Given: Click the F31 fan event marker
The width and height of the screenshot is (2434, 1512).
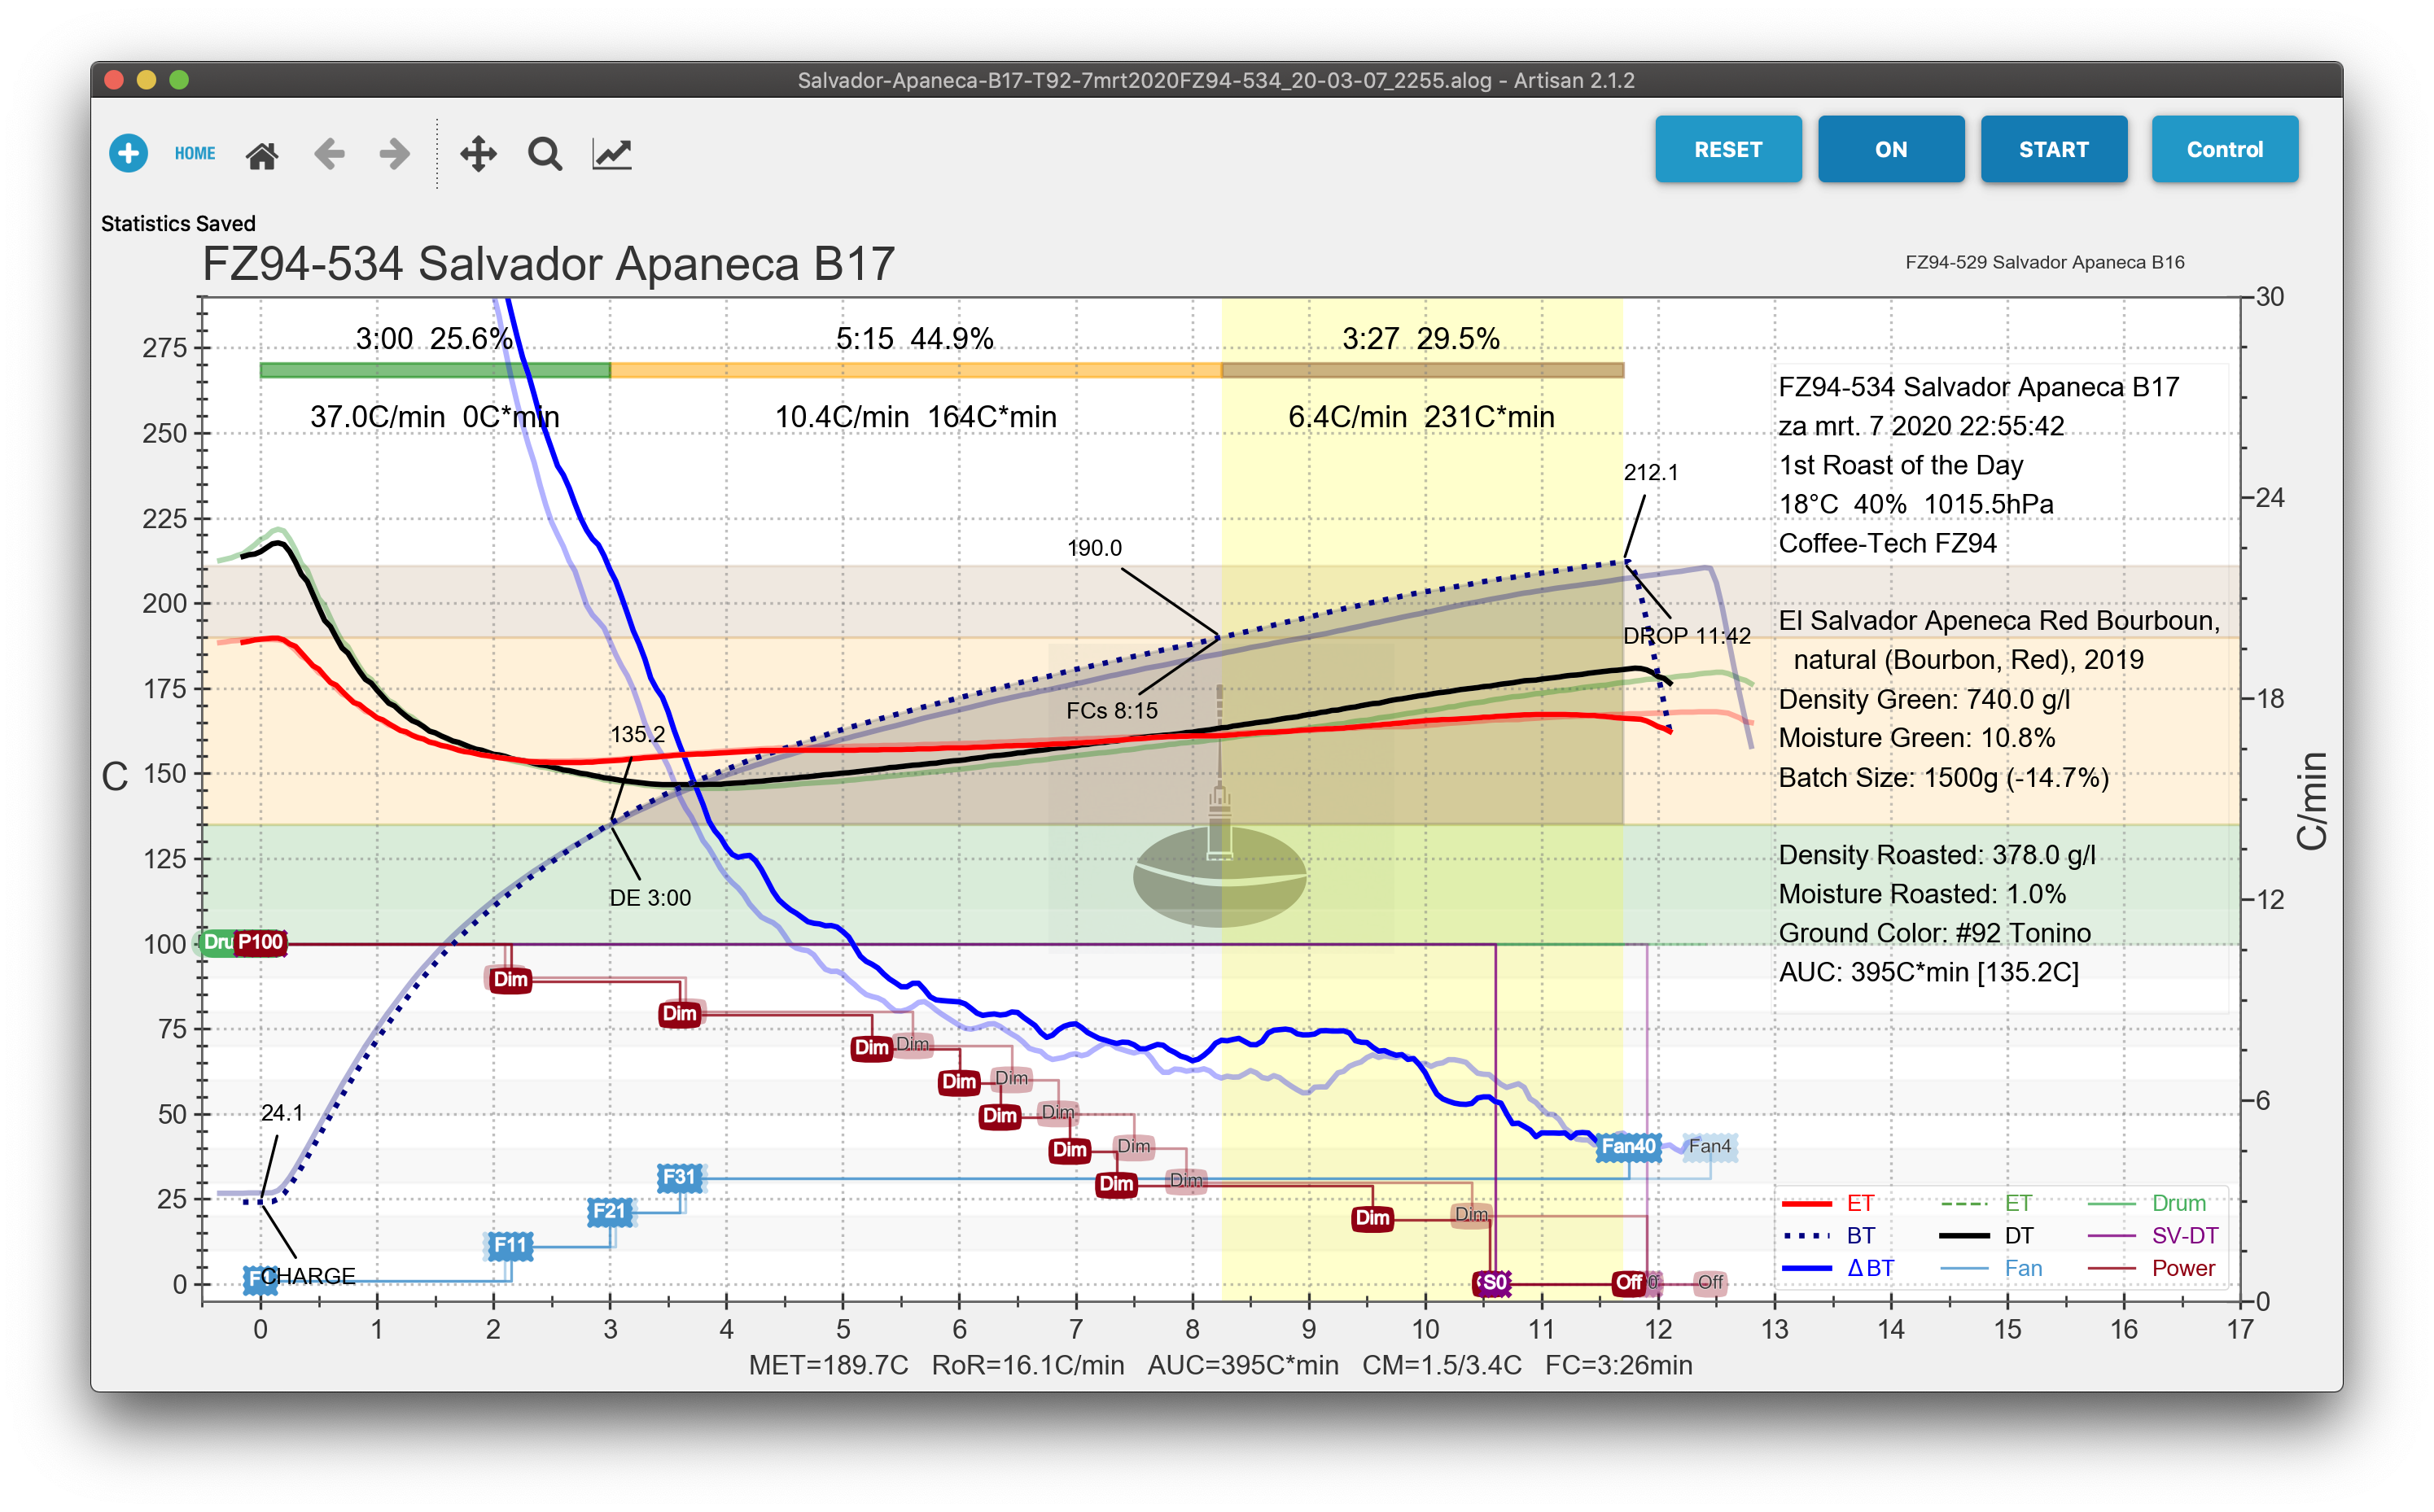Looking at the screenshot, I should pyautogui.click(x=680, y=1177).
